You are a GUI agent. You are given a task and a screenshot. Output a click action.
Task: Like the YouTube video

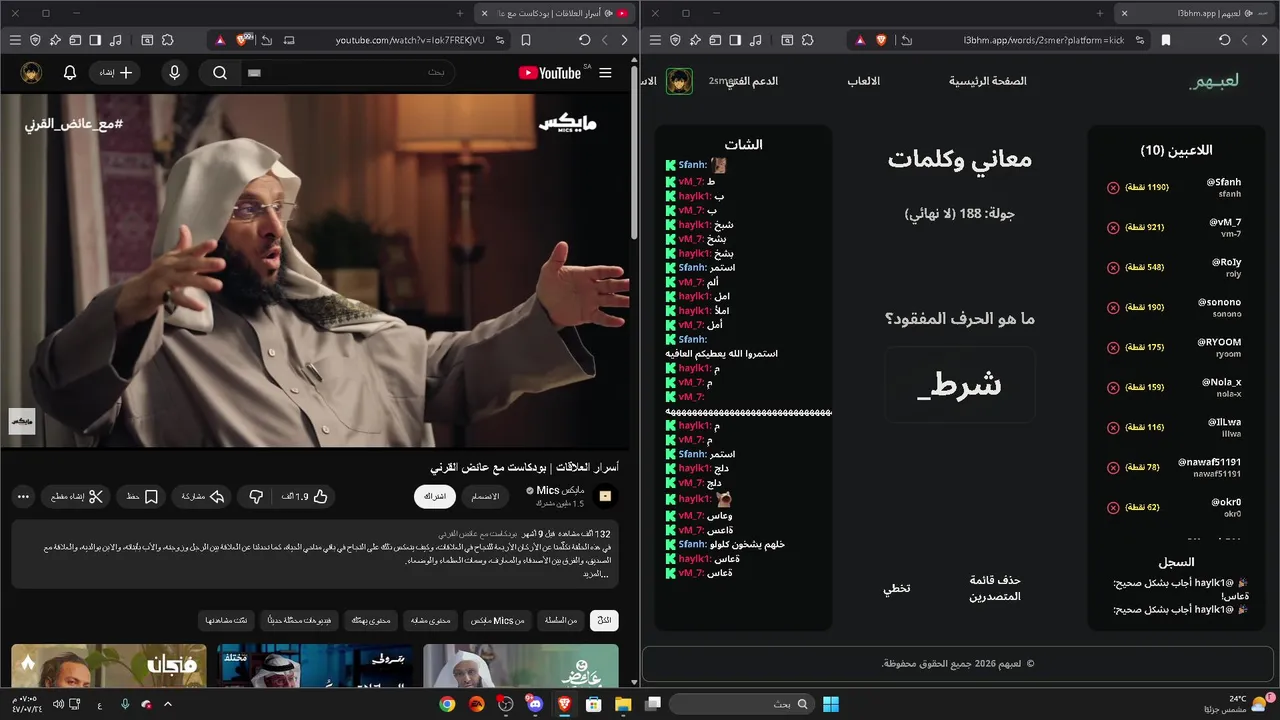[304, 496]
